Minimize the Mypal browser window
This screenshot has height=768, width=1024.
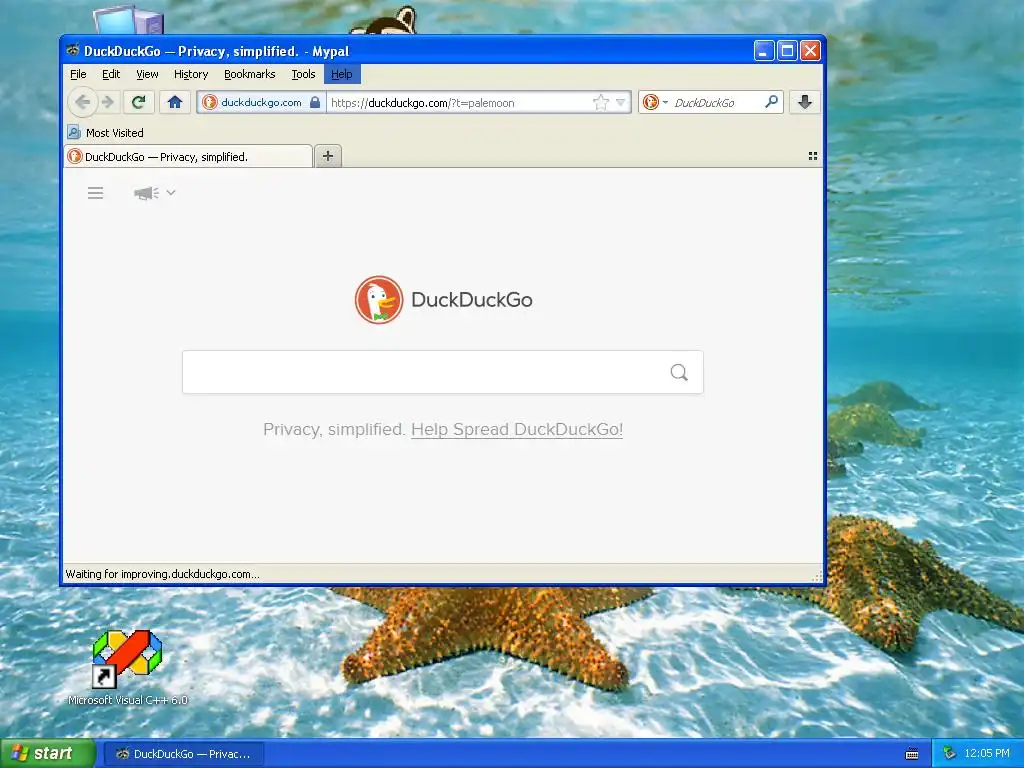(764, 50)
